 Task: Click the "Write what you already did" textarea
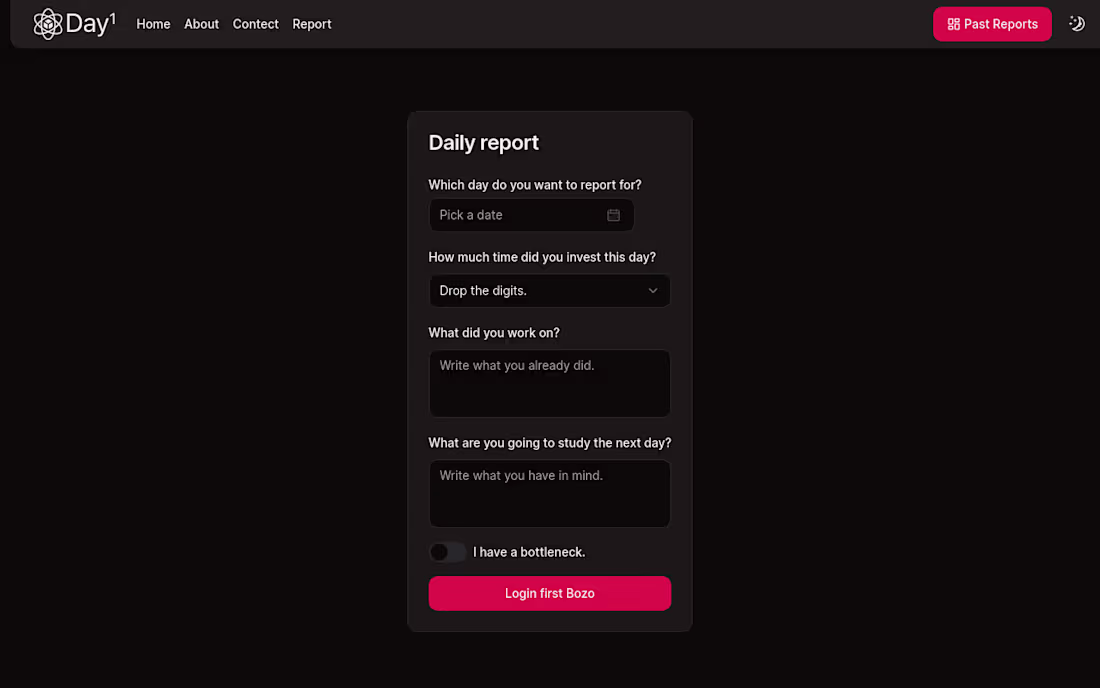(x=549, y=383)
